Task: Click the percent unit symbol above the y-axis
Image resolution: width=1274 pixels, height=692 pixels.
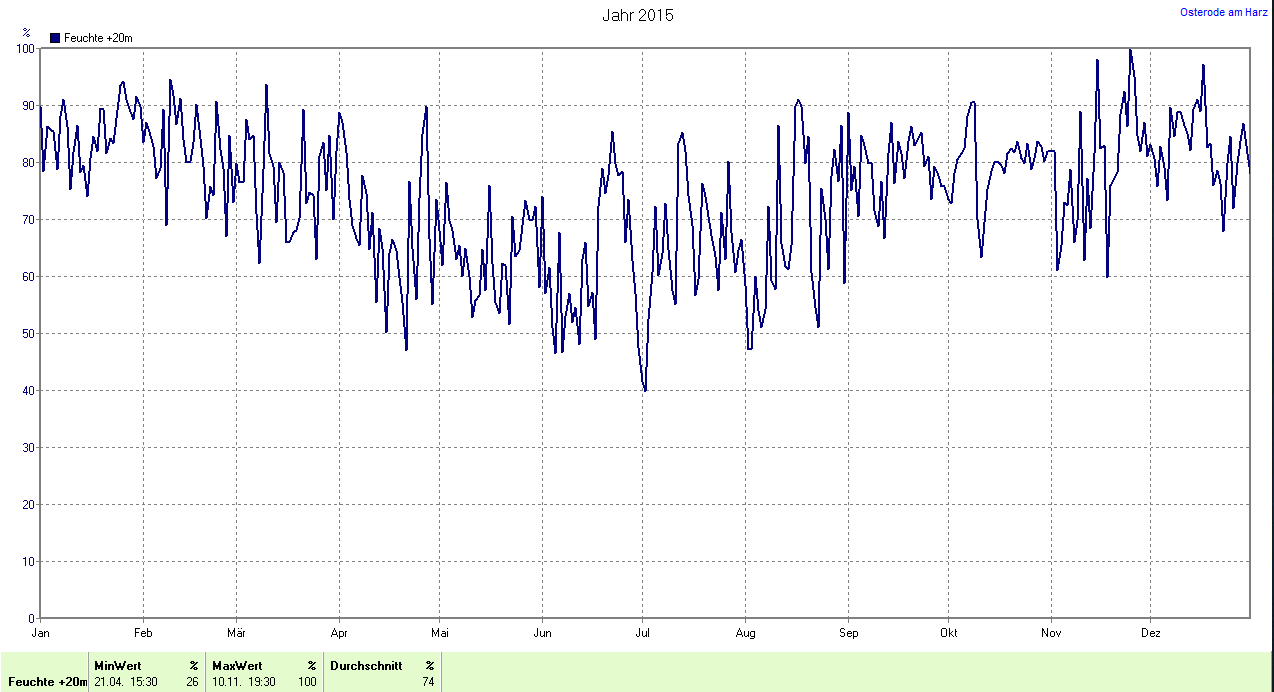Action: (x=26, y=33)
